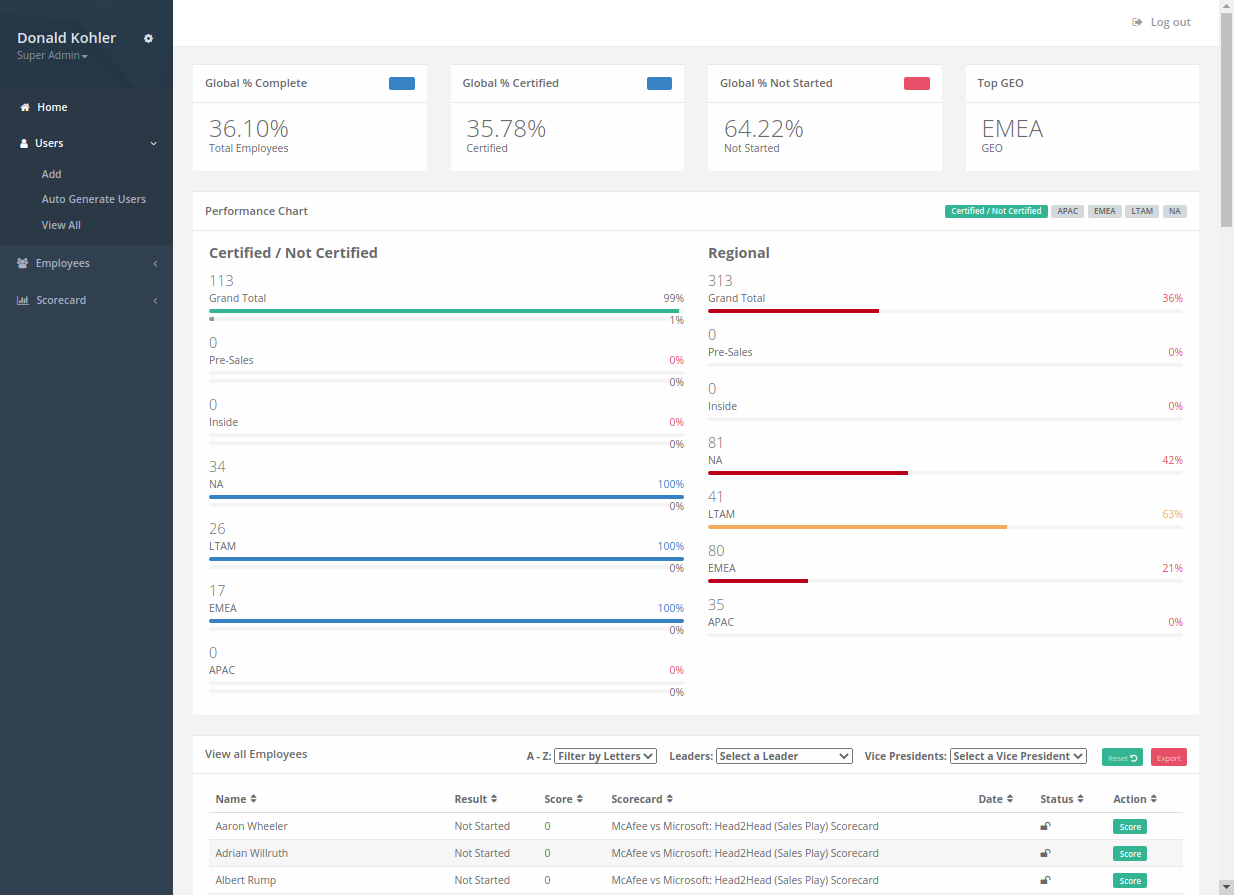Click the sort icon beside Name header
Viewport: 1234px width, 895px height.
[x=253, y=799]
